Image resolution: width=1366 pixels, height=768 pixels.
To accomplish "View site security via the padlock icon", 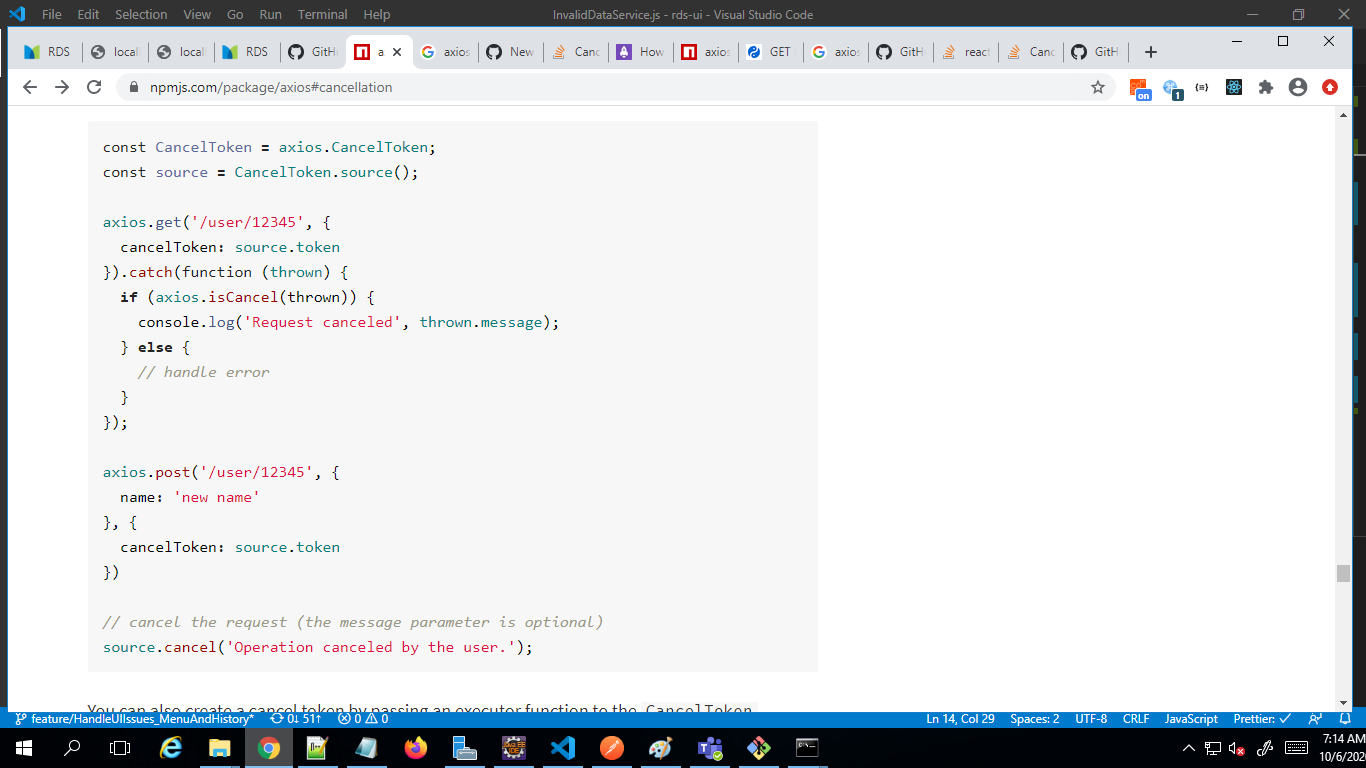I will [132, 87].
